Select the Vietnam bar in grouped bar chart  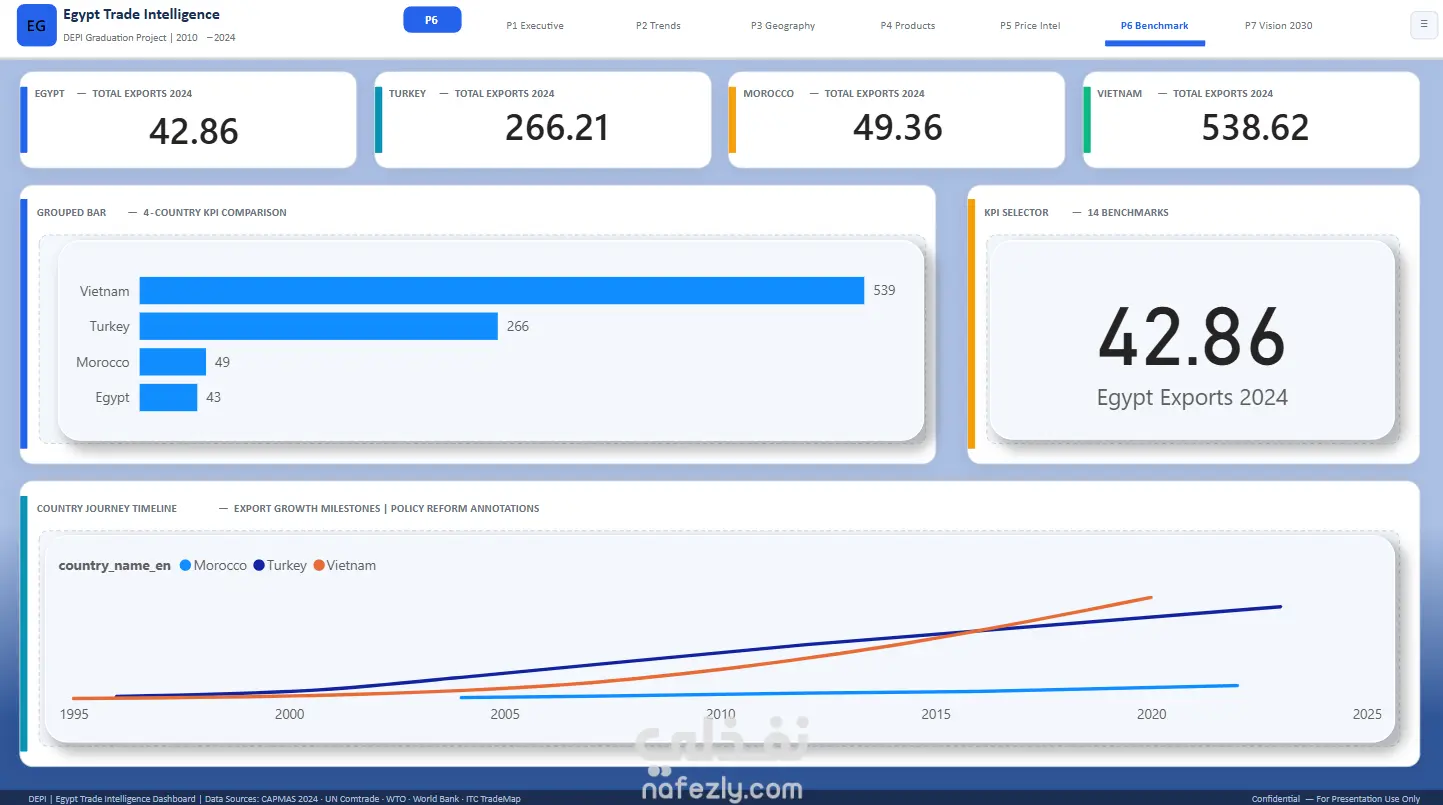tap(502, 291)
